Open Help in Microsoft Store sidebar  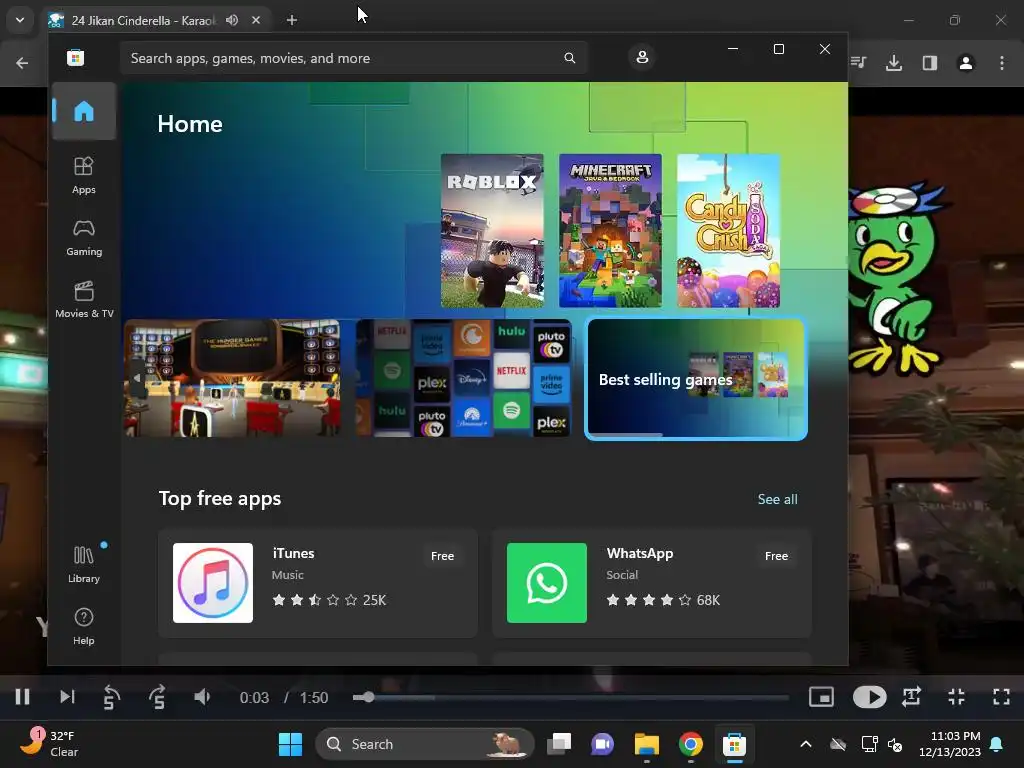84,626
